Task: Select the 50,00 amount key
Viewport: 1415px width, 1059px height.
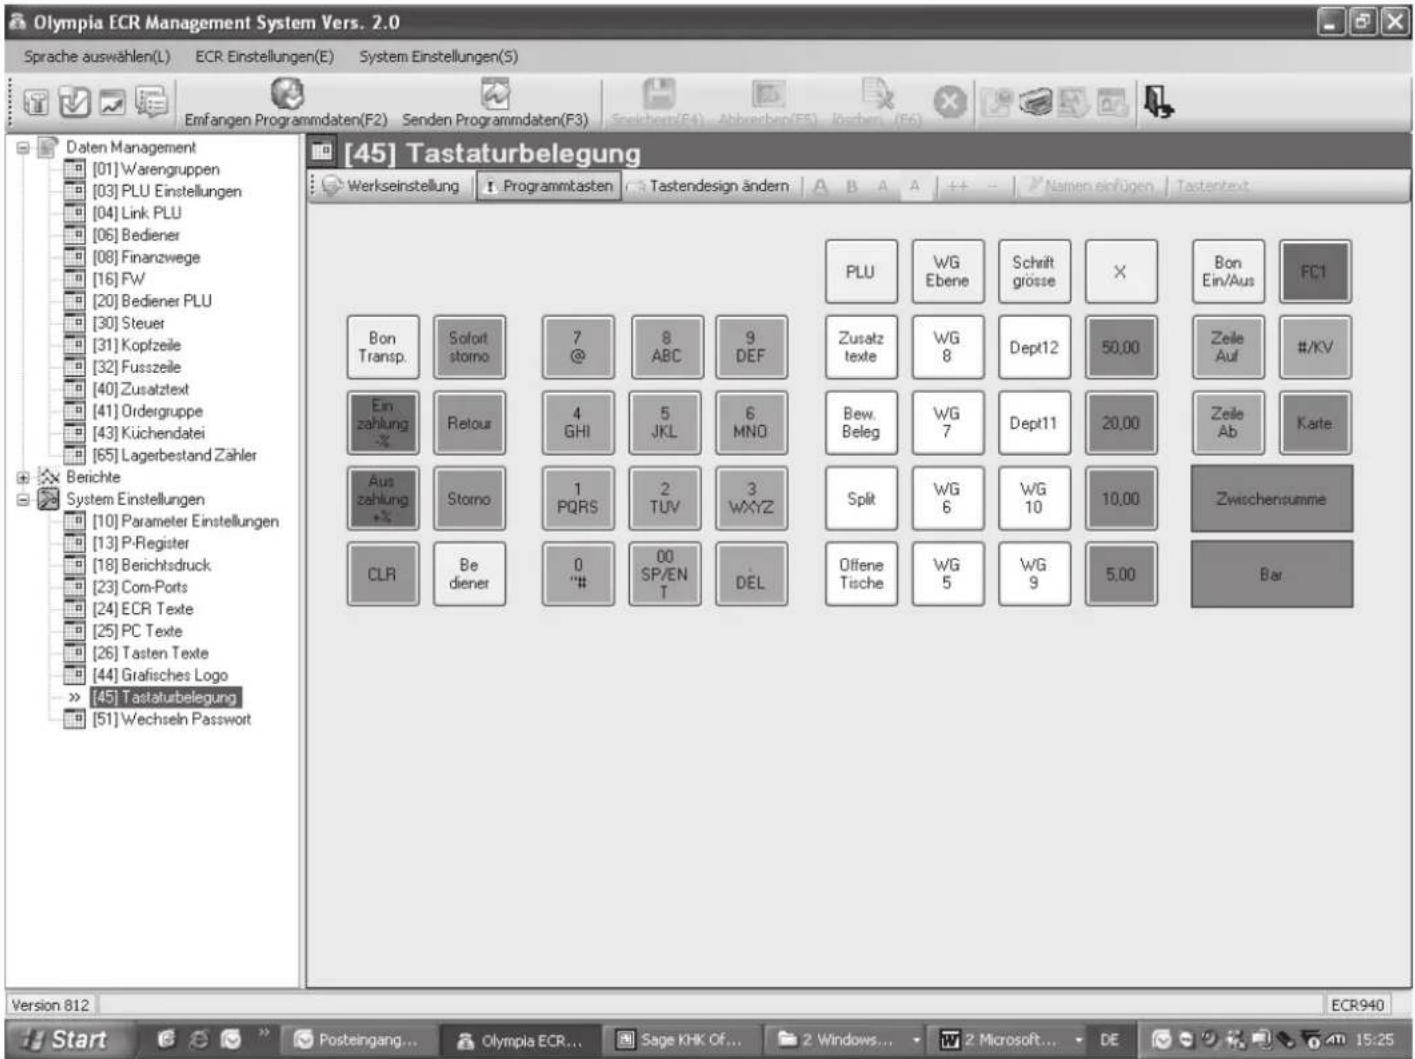Action: [1121, 347]
